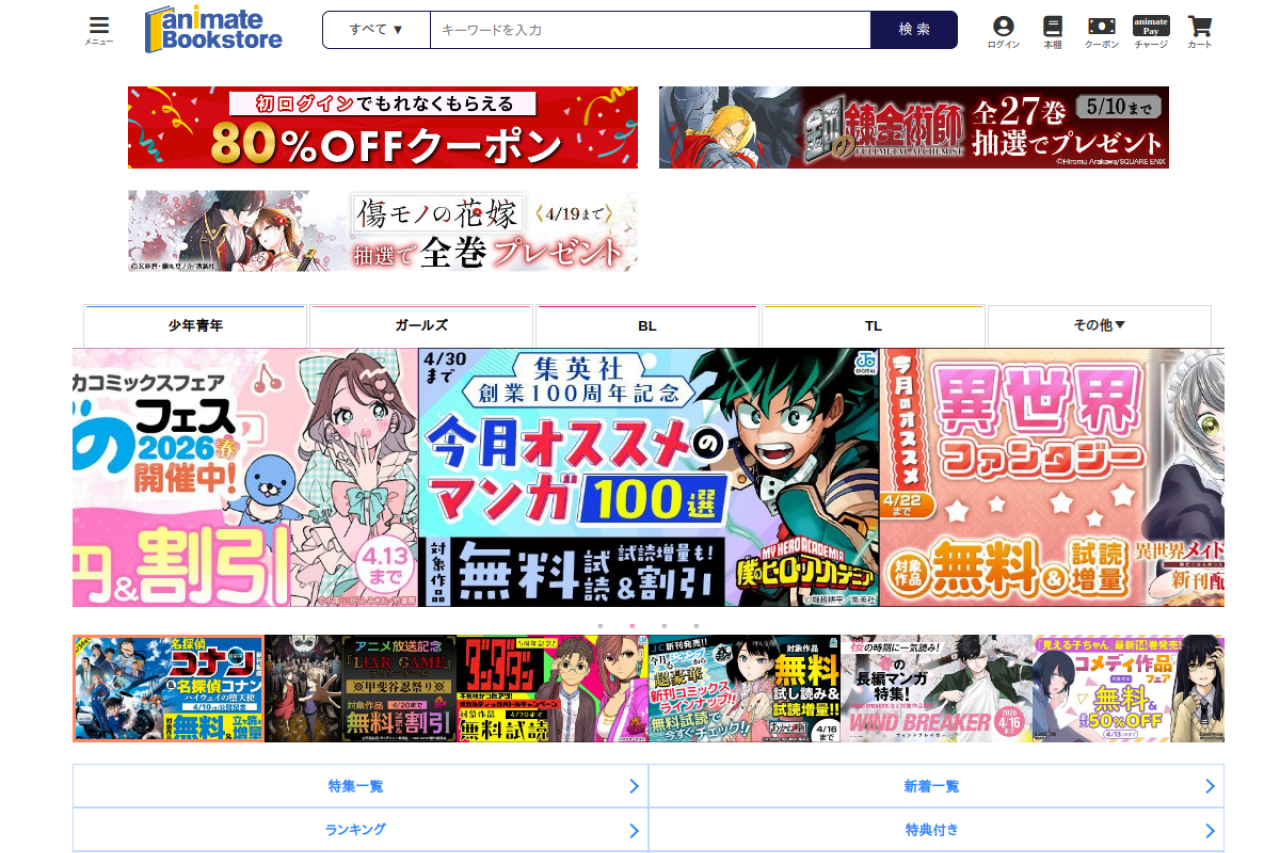Open the ランキング link
The image size is (1280, 853).
point(360,830)
